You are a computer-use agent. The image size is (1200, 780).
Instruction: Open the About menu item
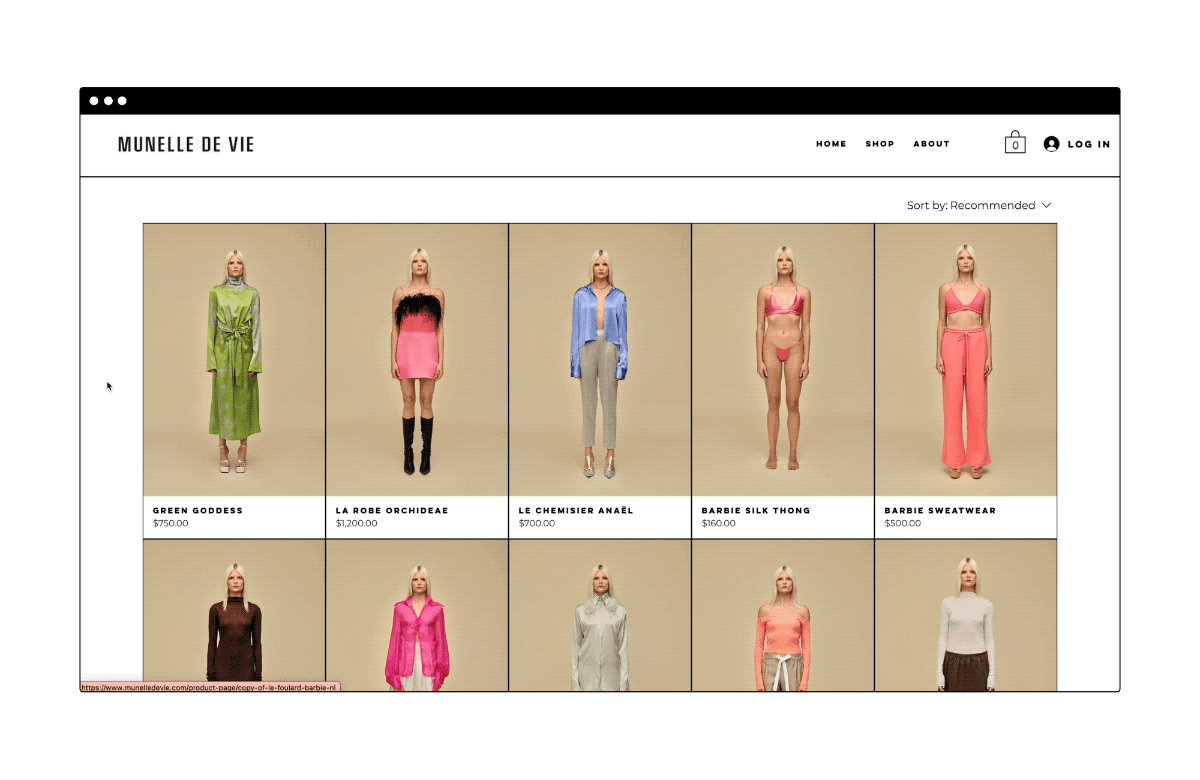tap(931, 144)
